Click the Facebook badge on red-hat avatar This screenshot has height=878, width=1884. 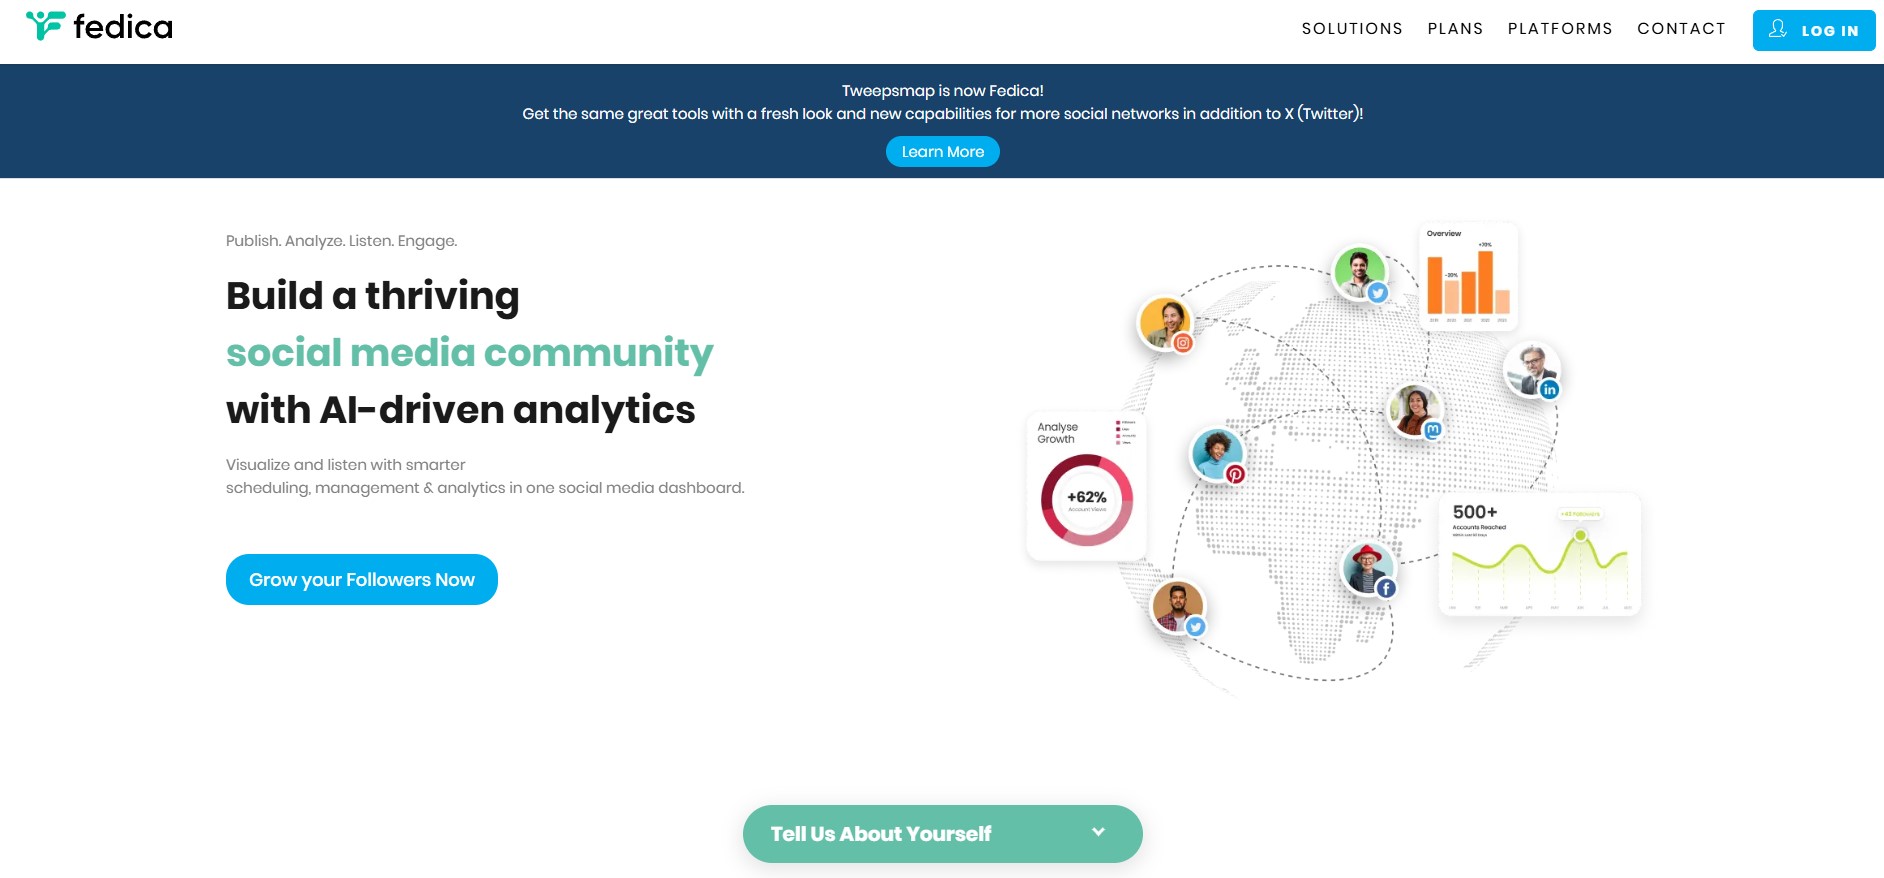(1386, 589)
